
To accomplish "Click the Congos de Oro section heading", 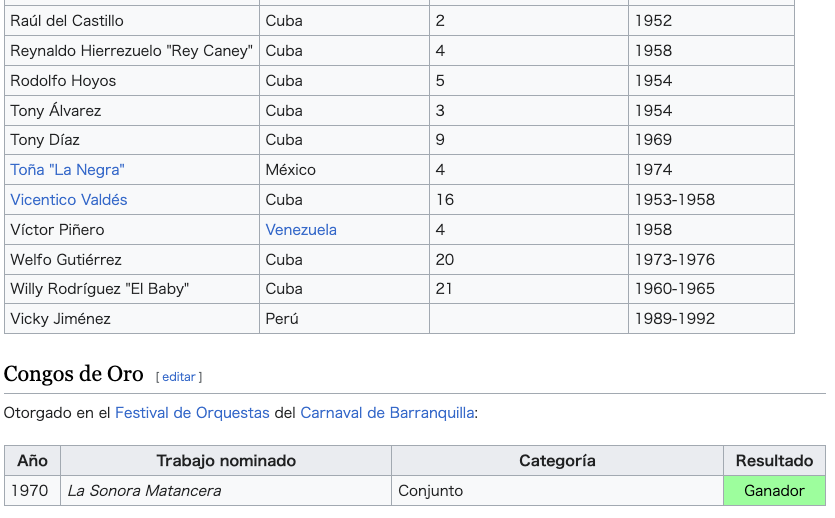I will (73, 374).
